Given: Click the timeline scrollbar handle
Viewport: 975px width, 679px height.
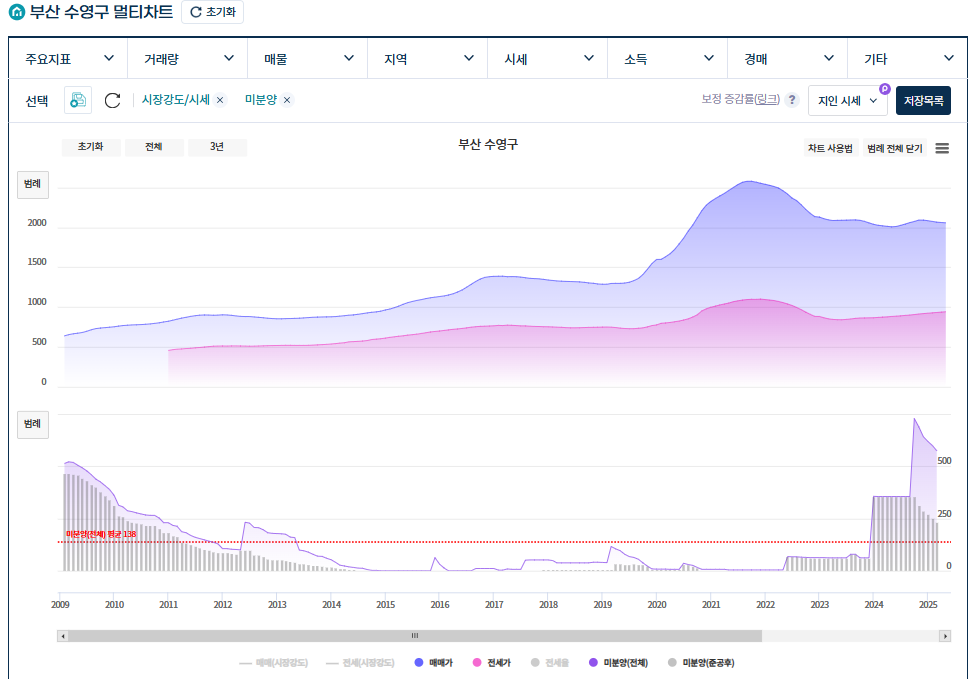Looking at the screenshot, I should click(x=415, y=635).
